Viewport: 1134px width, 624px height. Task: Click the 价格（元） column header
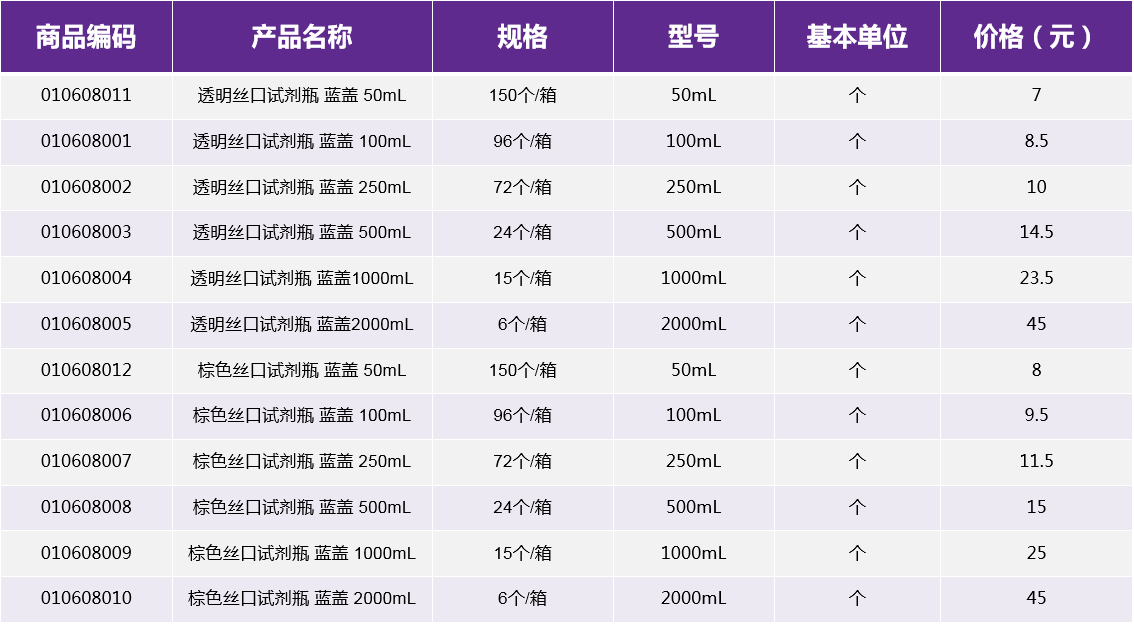1036,36
